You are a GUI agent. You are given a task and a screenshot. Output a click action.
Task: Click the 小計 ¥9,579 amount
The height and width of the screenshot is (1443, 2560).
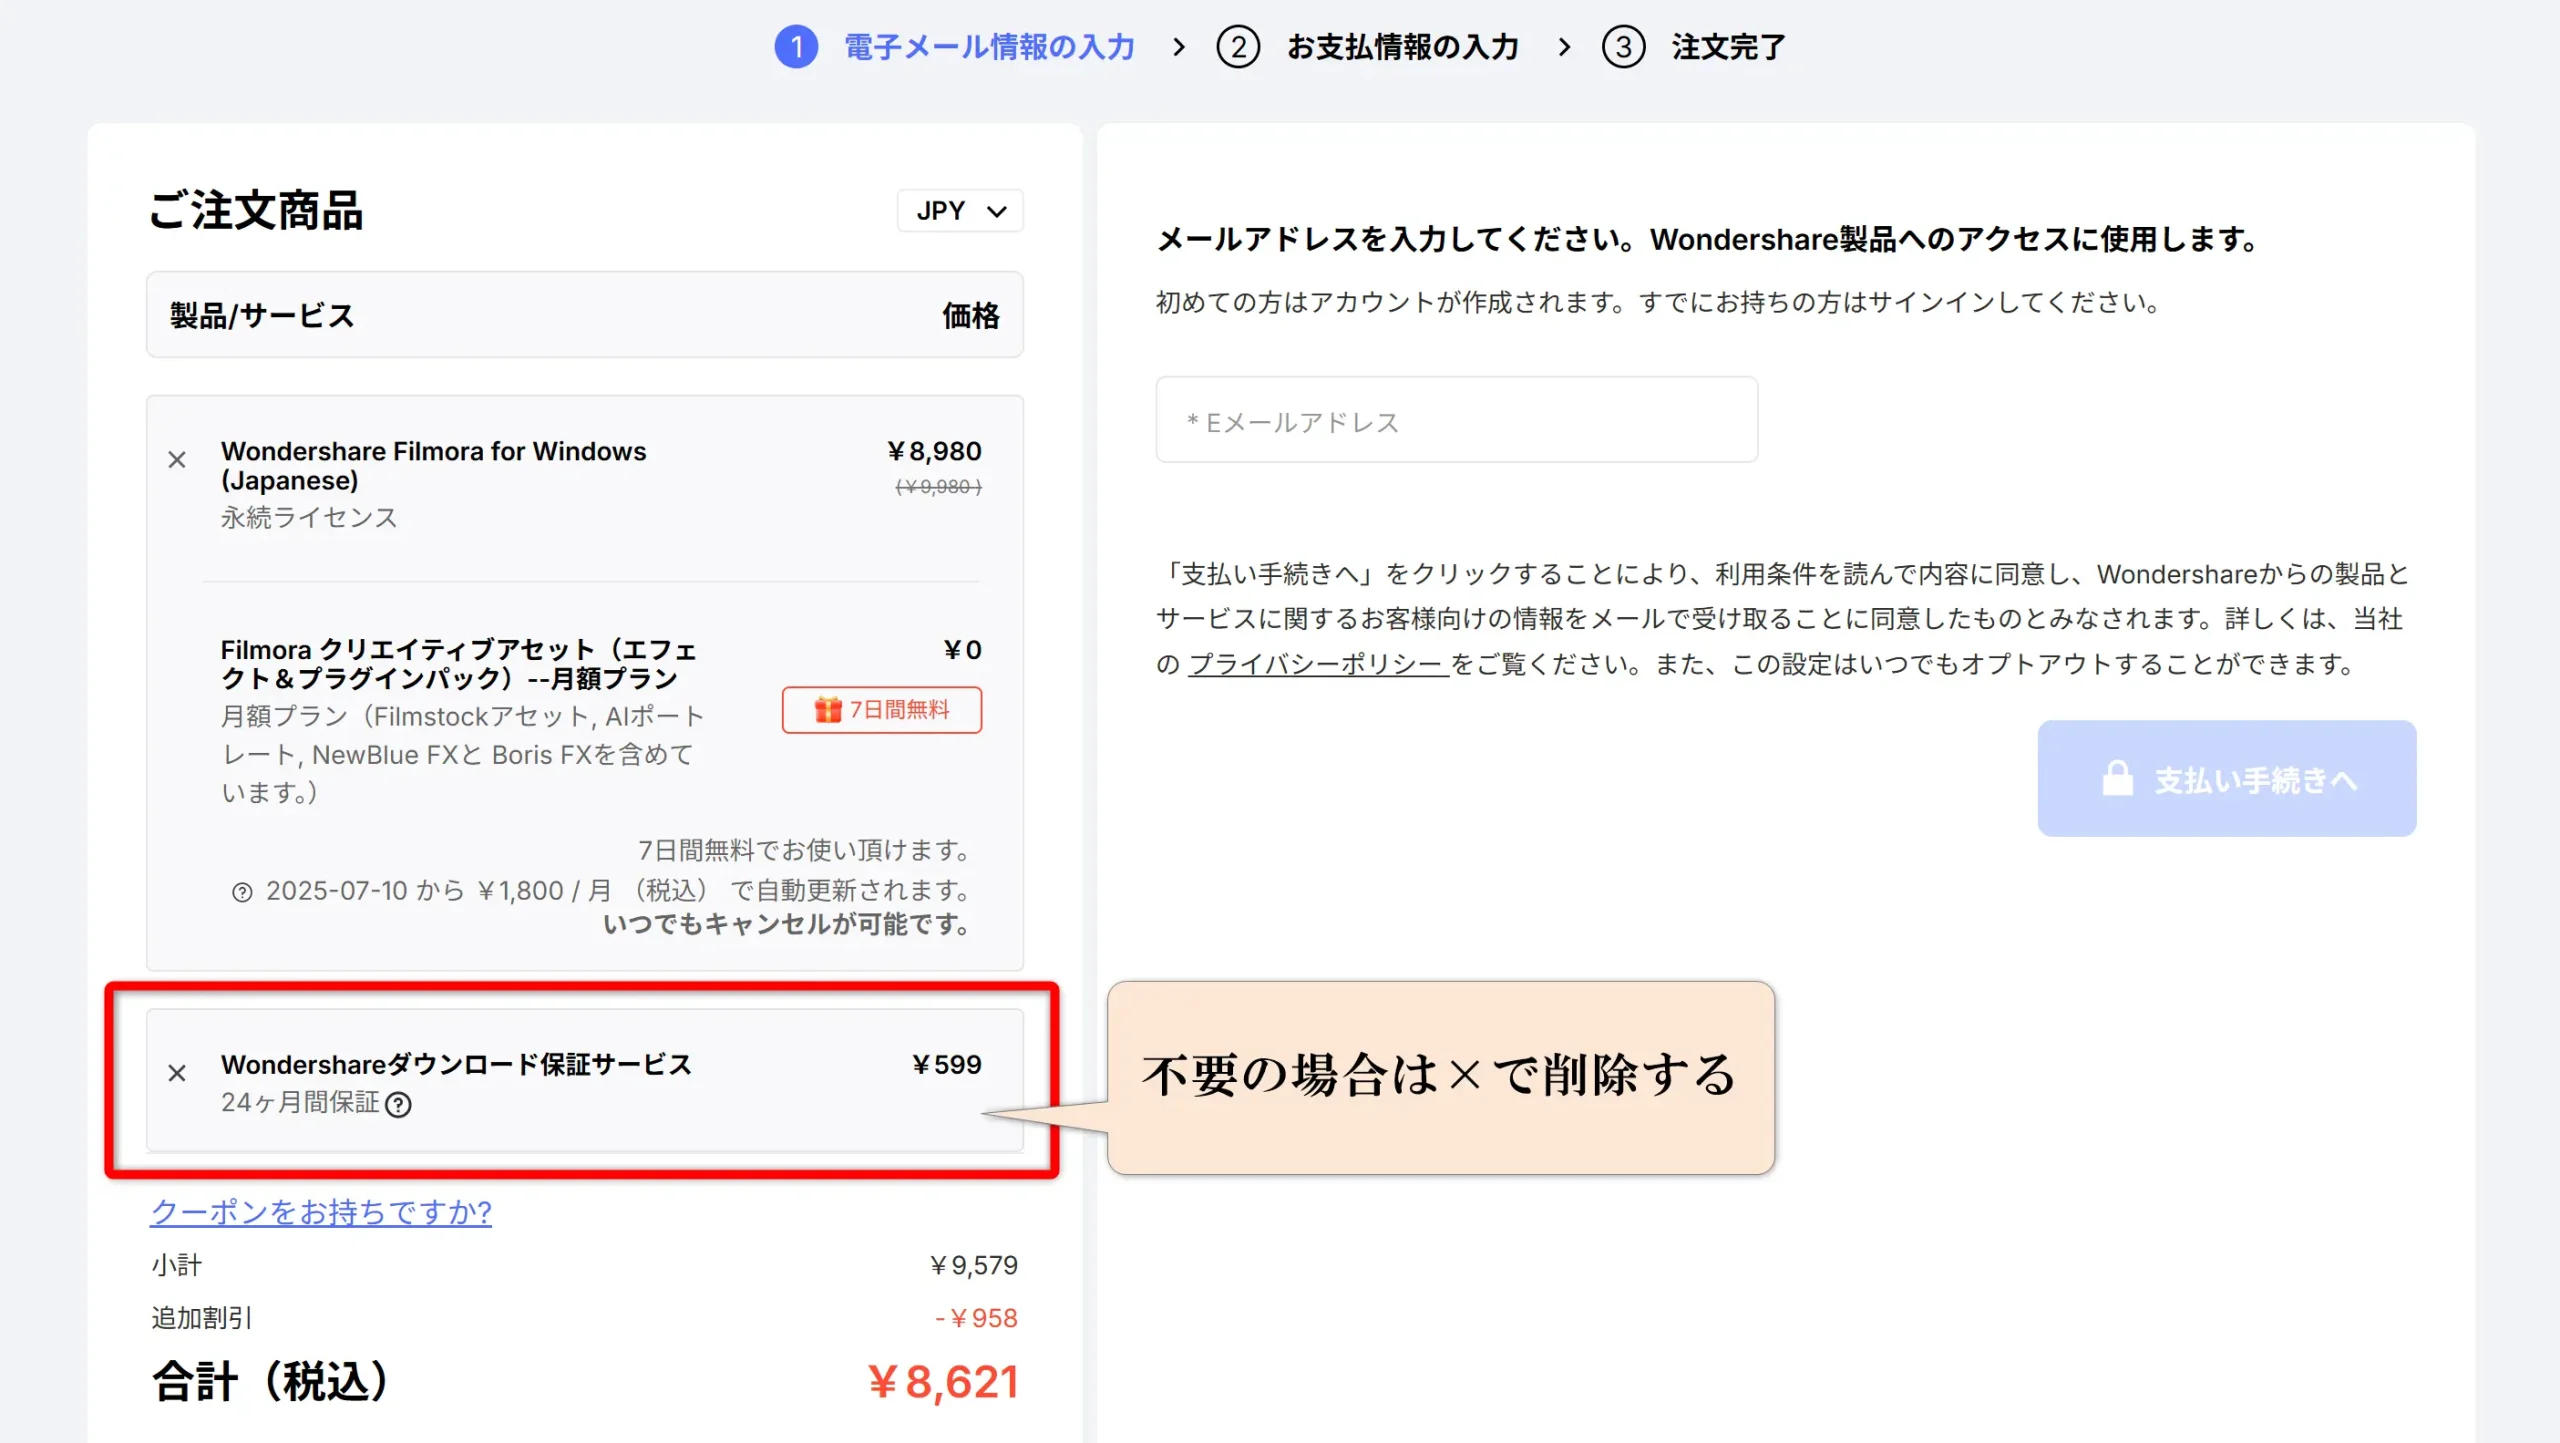[x=973, y=1266]
